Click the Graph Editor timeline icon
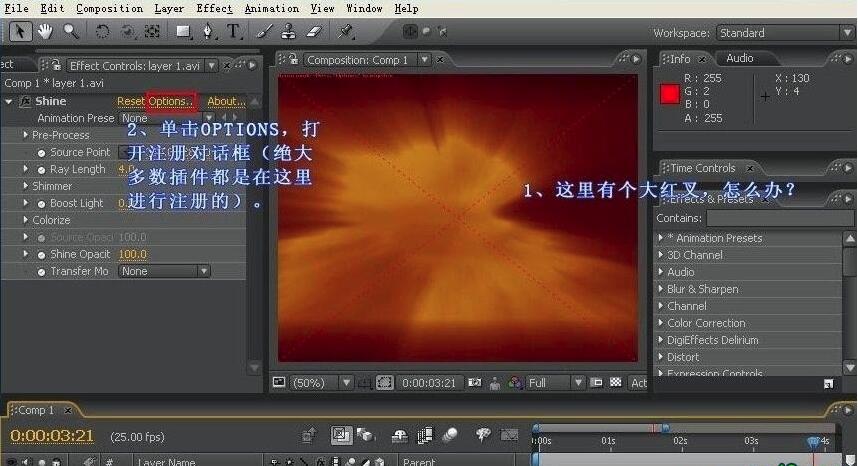Image resolution: width=858 pixels, height=466 pixels. (x=509, y=435)
